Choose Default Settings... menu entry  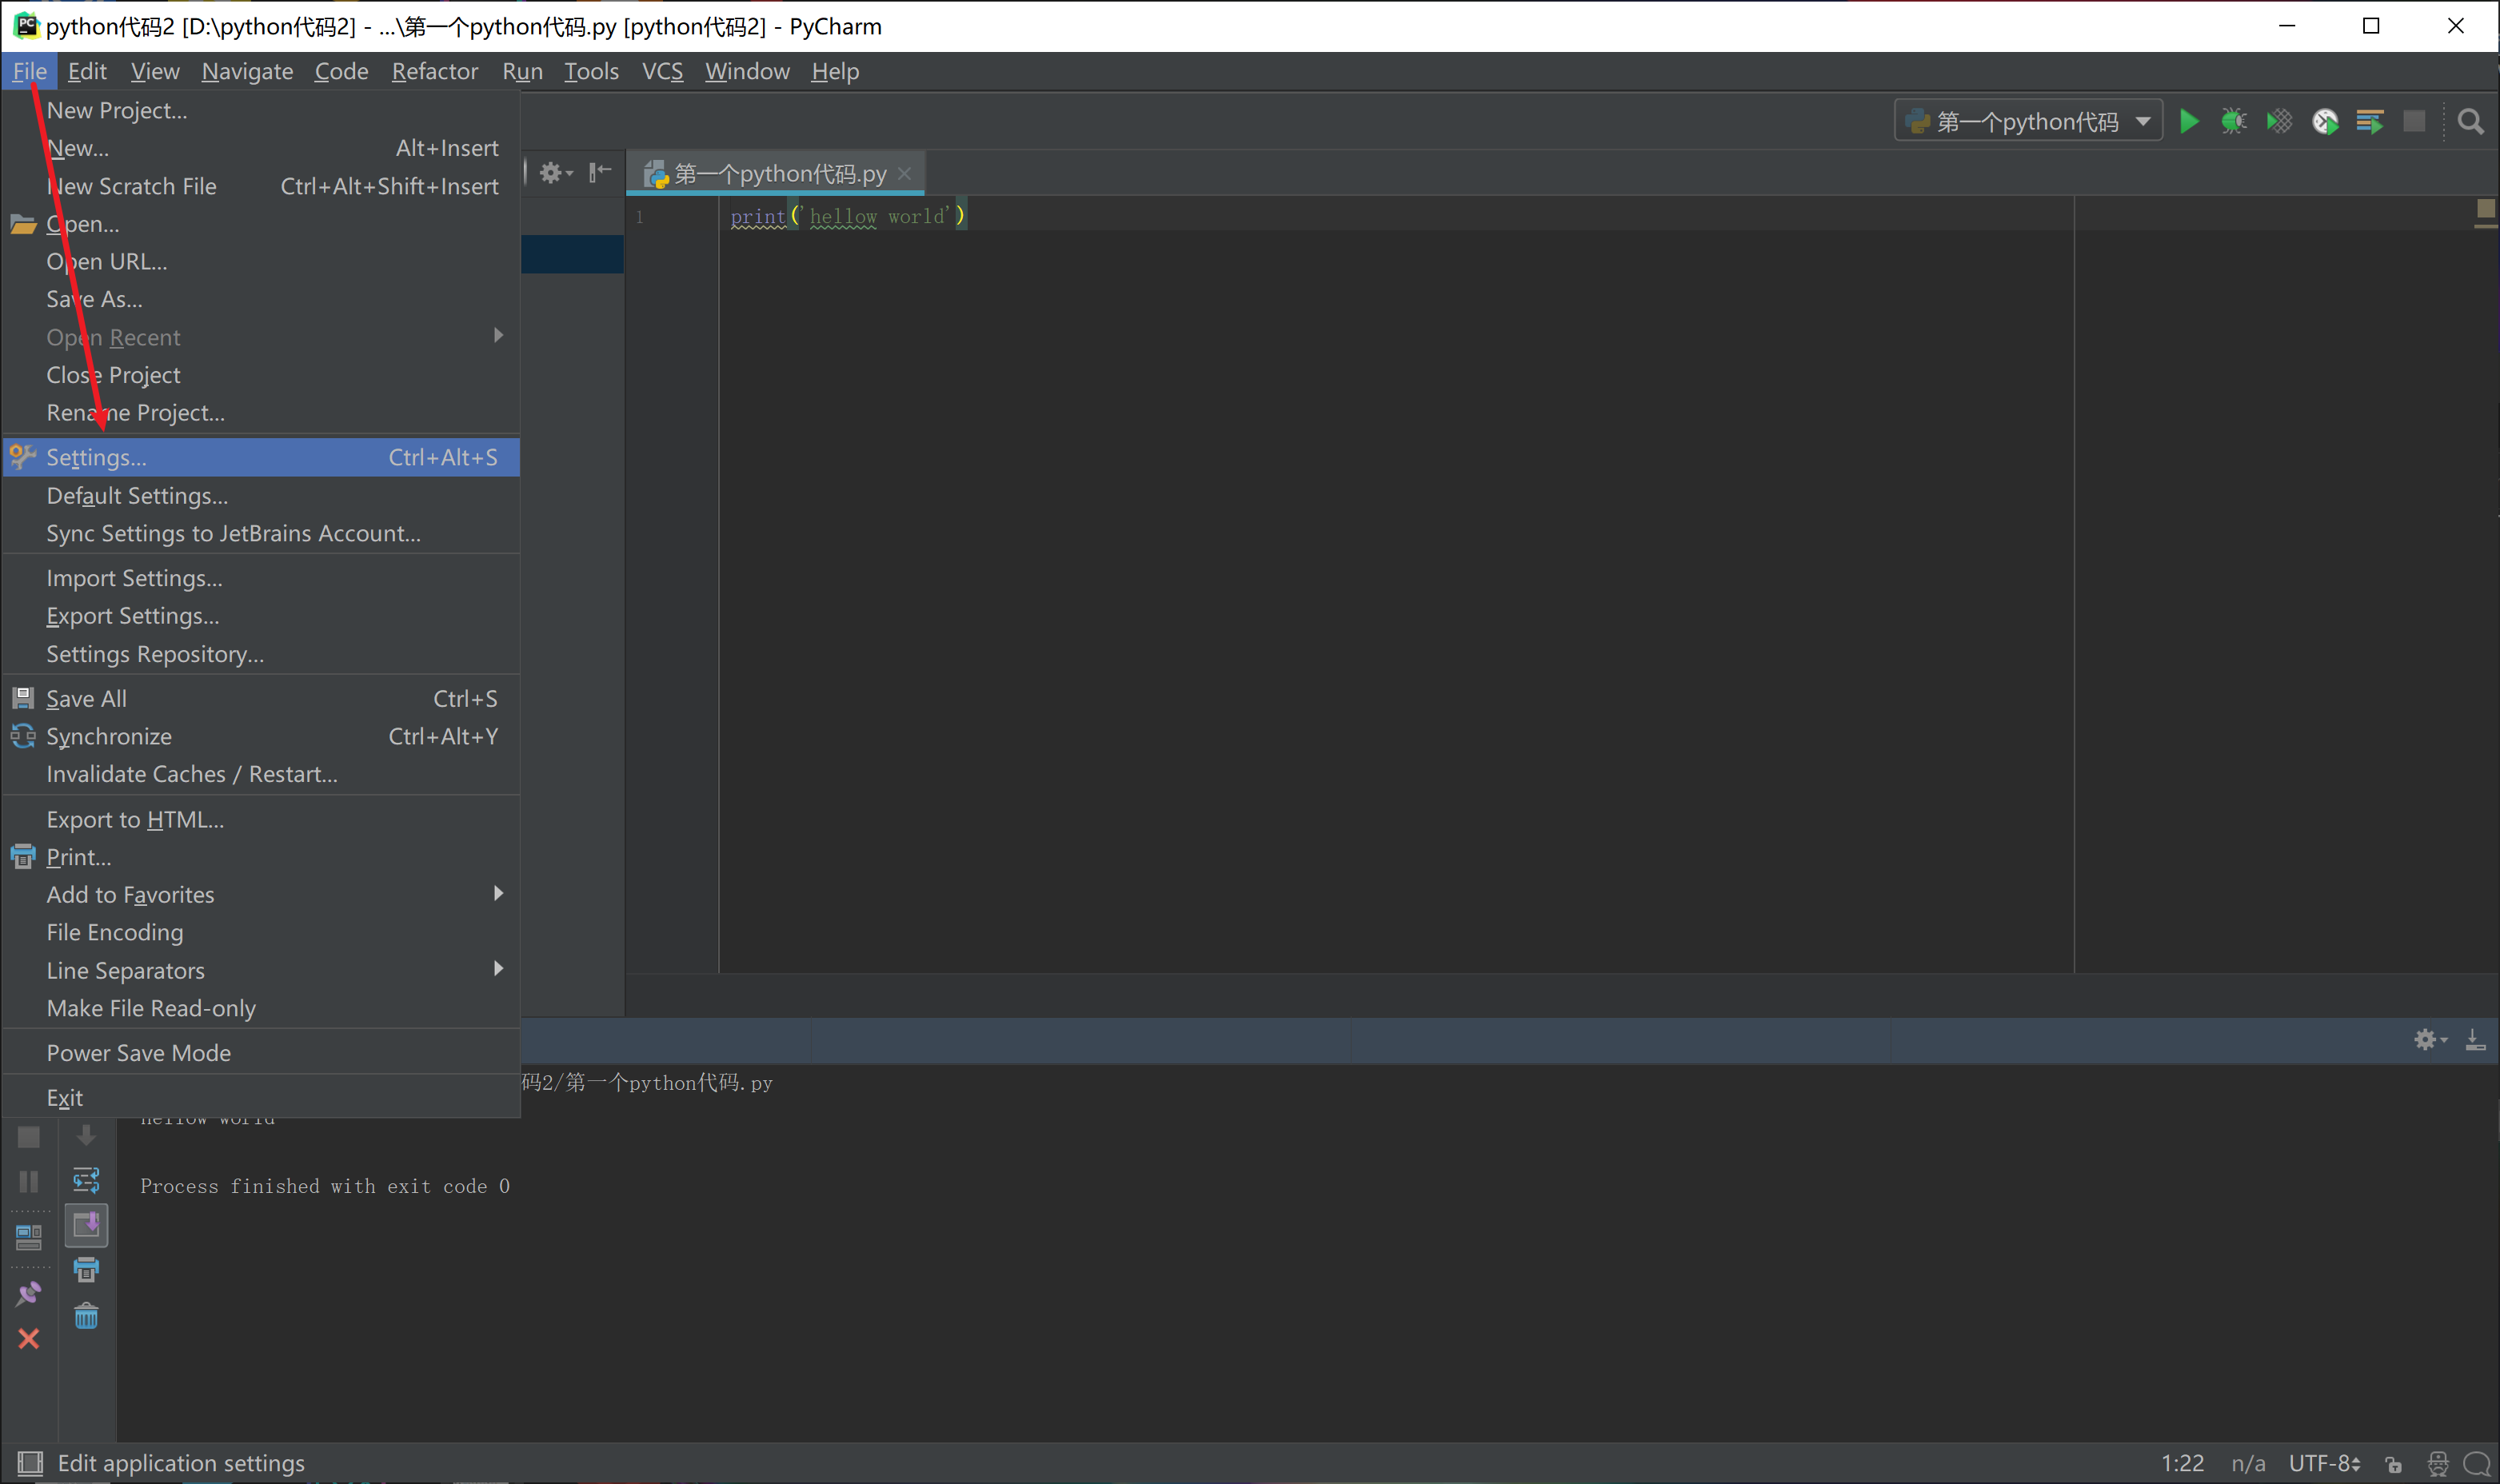pos(262,495)
